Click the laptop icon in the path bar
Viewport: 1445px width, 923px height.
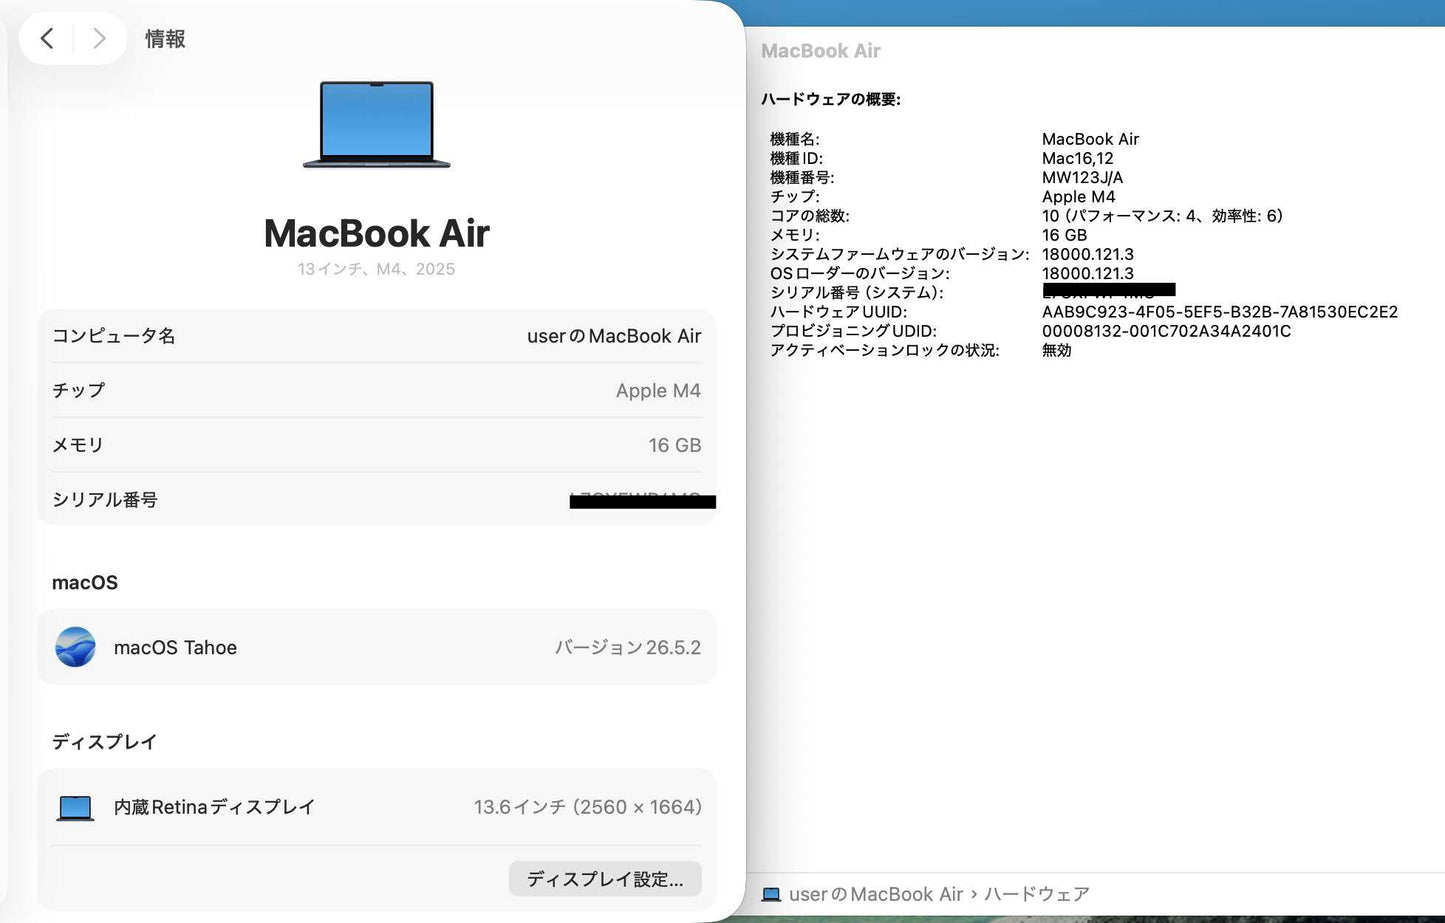(x=771, y=894)
